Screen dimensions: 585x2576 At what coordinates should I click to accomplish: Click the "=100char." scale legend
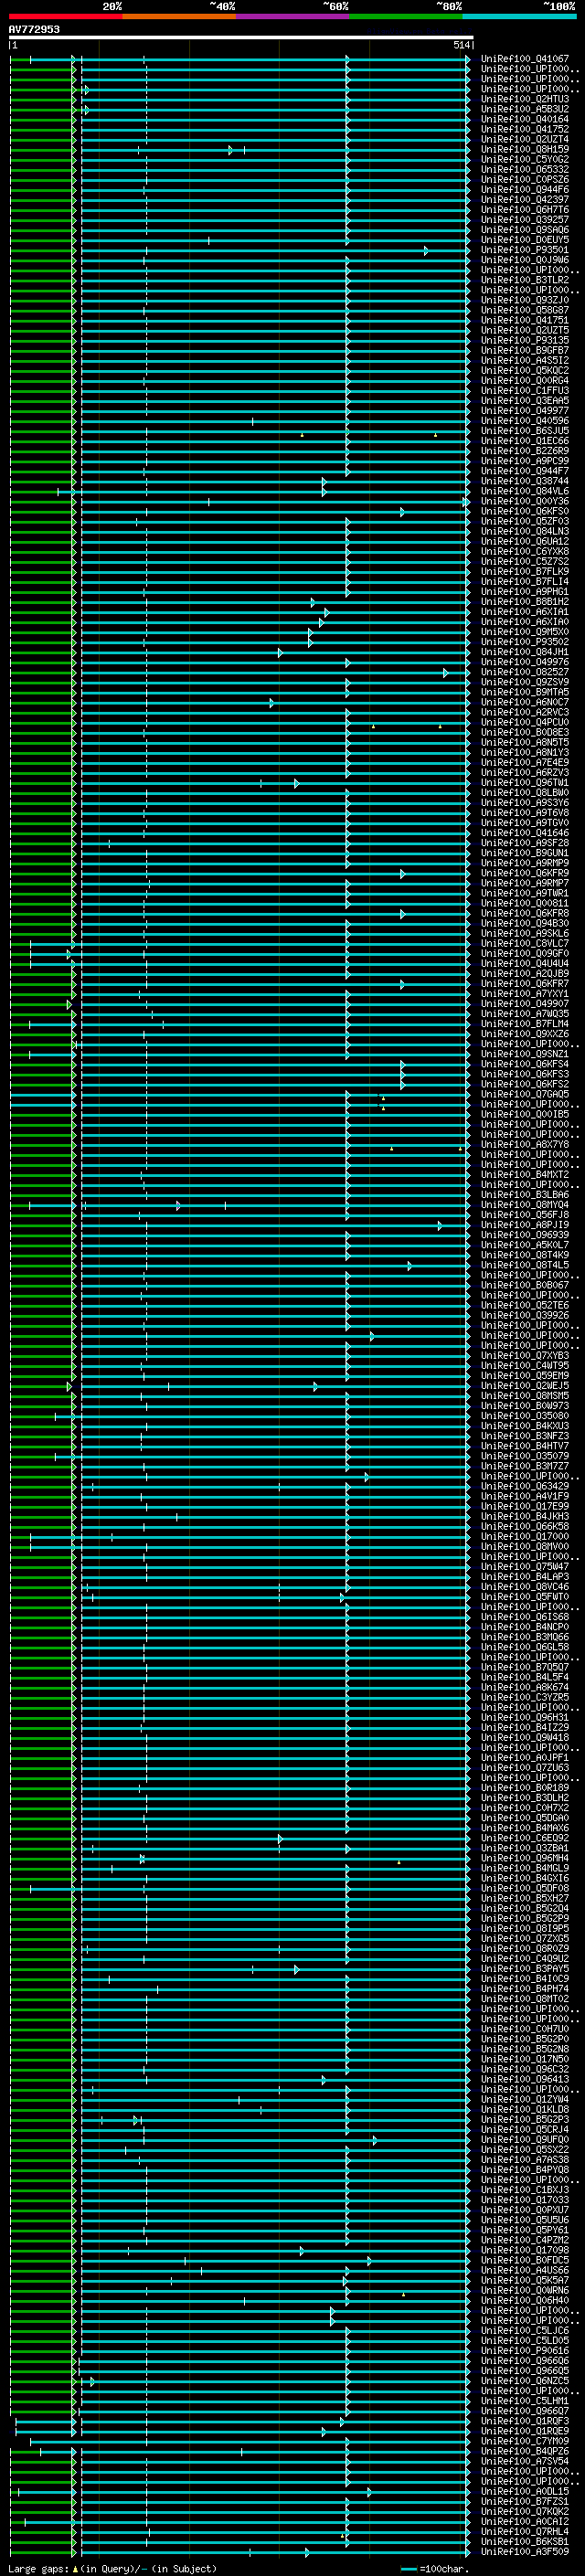444,2568
